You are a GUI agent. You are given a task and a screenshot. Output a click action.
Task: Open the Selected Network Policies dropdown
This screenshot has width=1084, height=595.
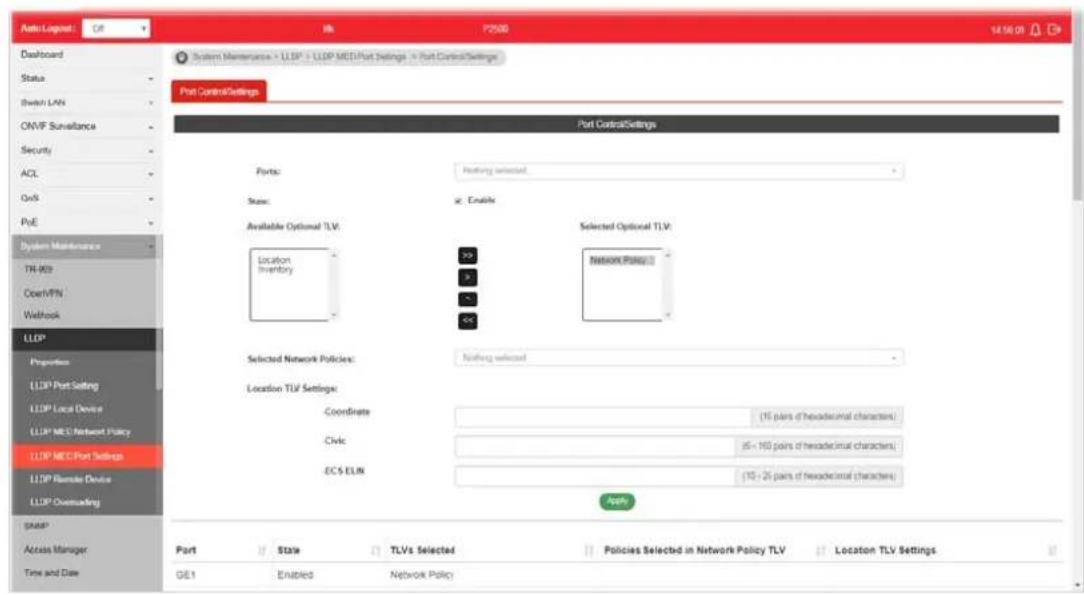click(x=679, y=358)
